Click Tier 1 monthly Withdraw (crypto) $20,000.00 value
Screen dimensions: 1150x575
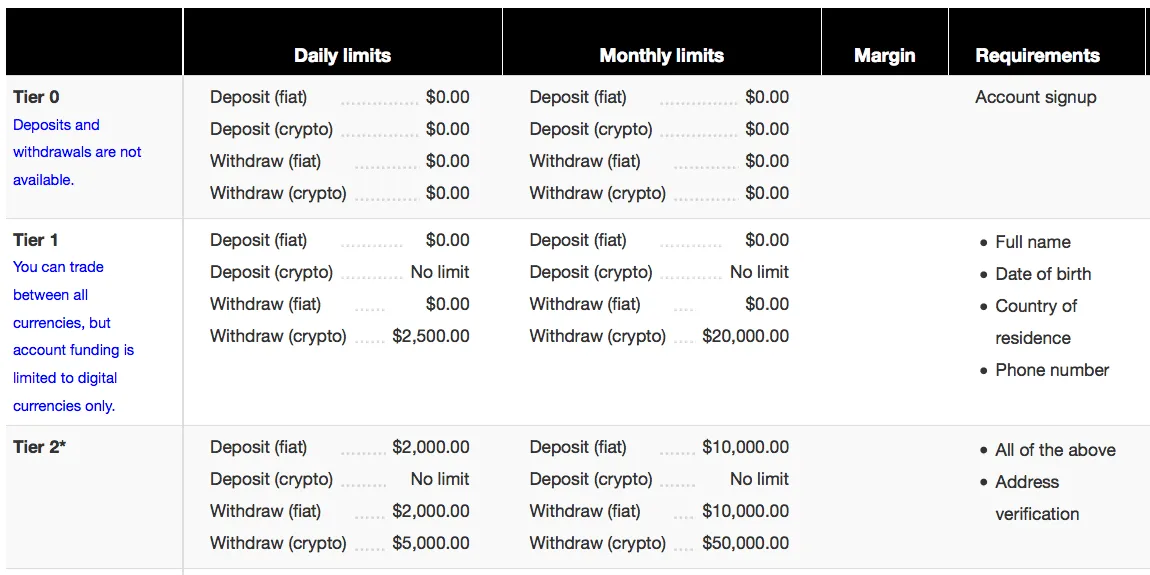pyautogui.click(x=745, y=336)
